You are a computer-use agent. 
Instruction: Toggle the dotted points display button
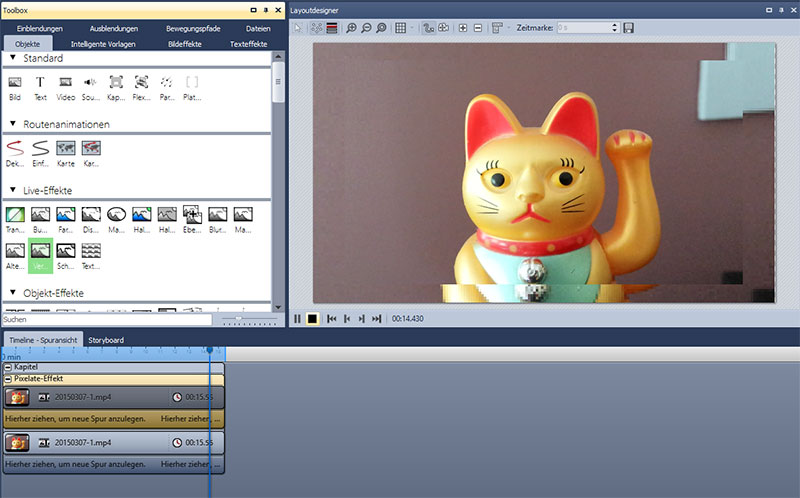[316, 28]
